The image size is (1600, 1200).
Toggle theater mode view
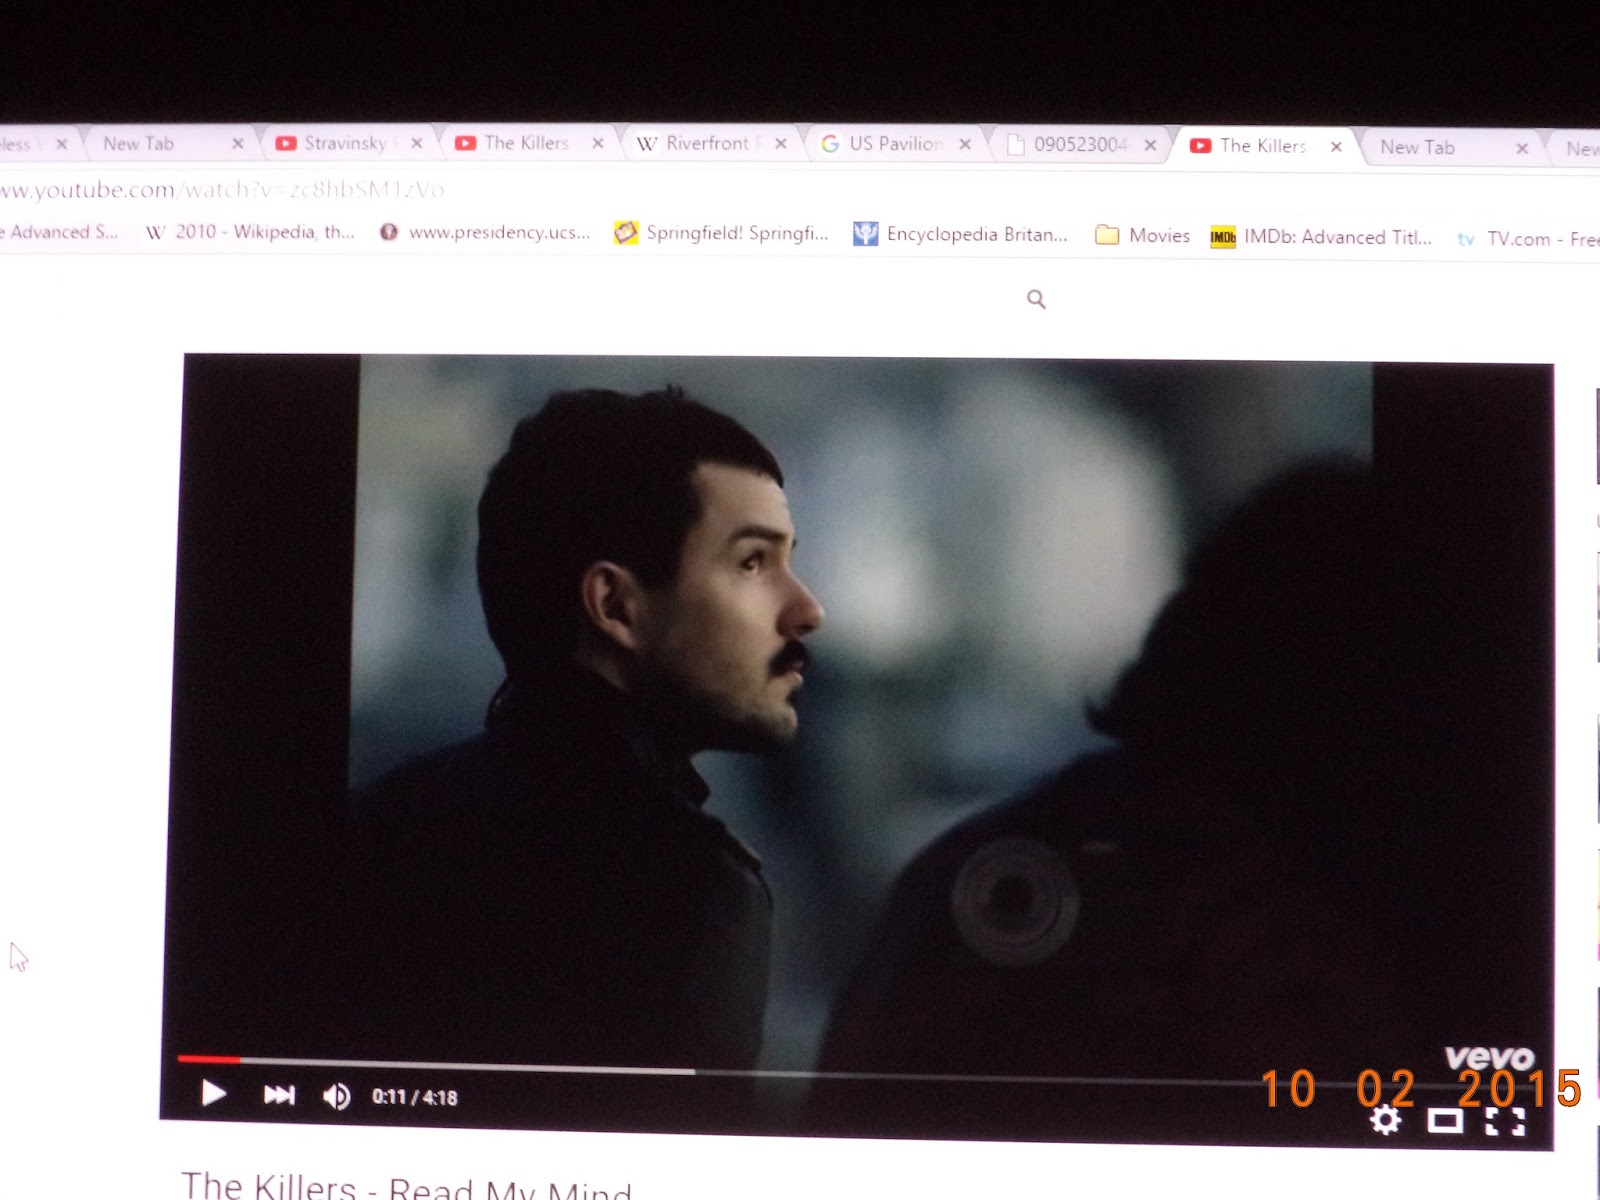(1444, 1121)
